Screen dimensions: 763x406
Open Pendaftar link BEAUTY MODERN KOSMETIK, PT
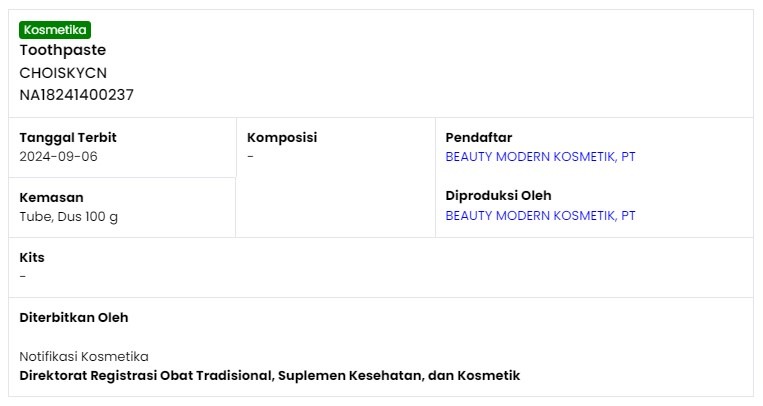tap(540, 157)
